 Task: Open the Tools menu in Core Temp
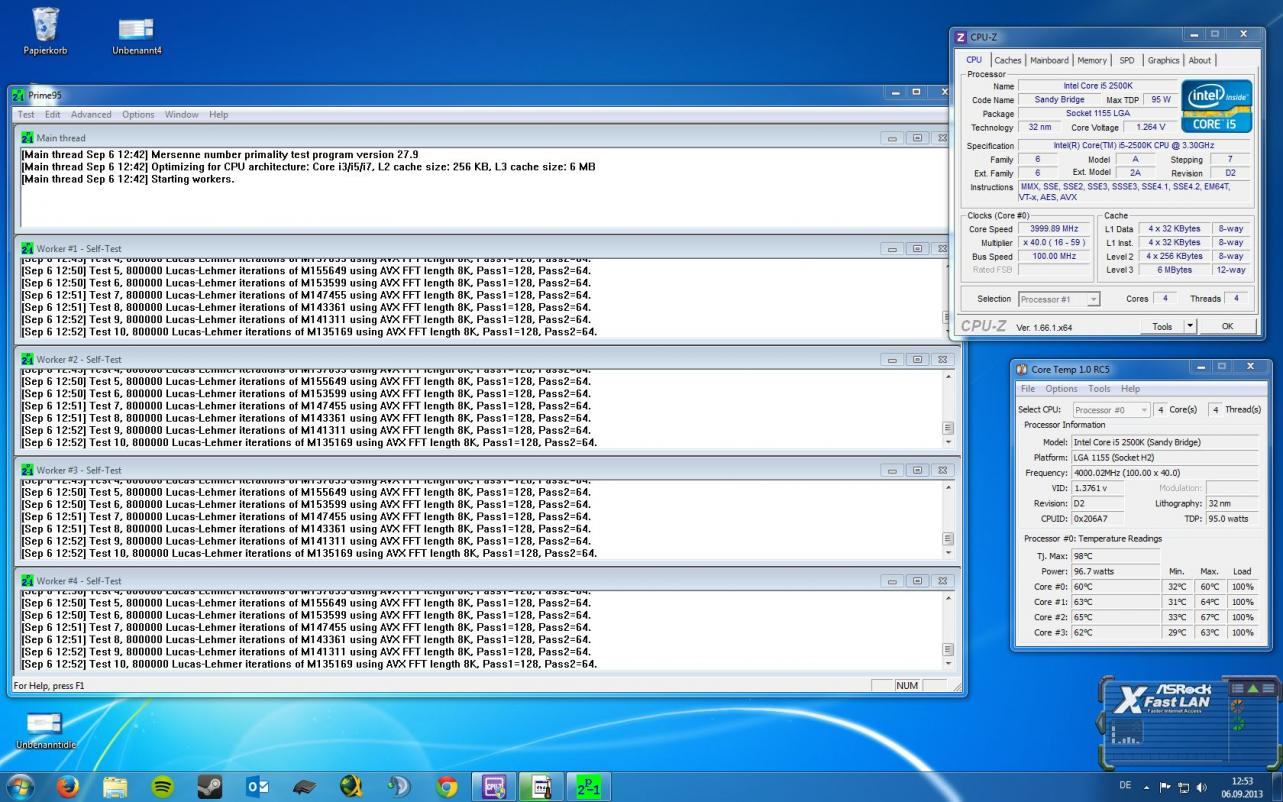tap(1099, 388)
